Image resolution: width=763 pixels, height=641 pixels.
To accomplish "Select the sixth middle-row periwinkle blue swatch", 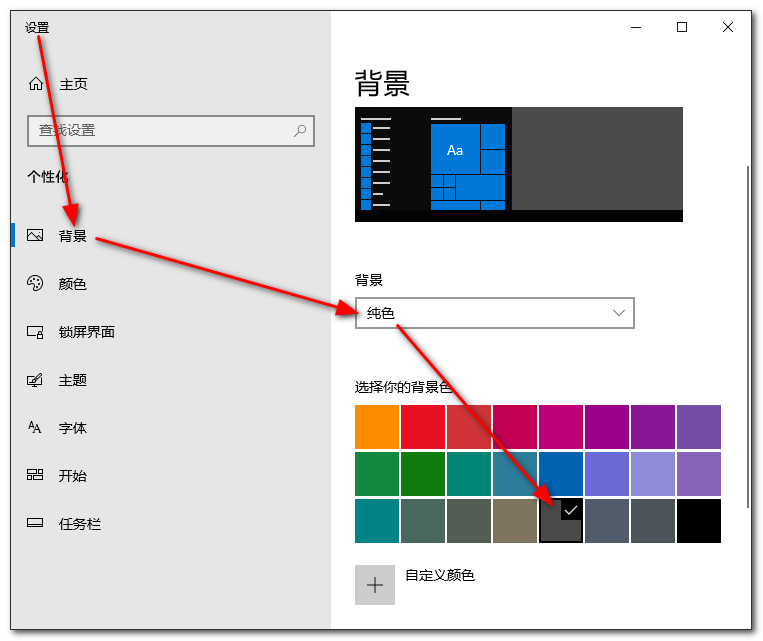I will (607, 474).
